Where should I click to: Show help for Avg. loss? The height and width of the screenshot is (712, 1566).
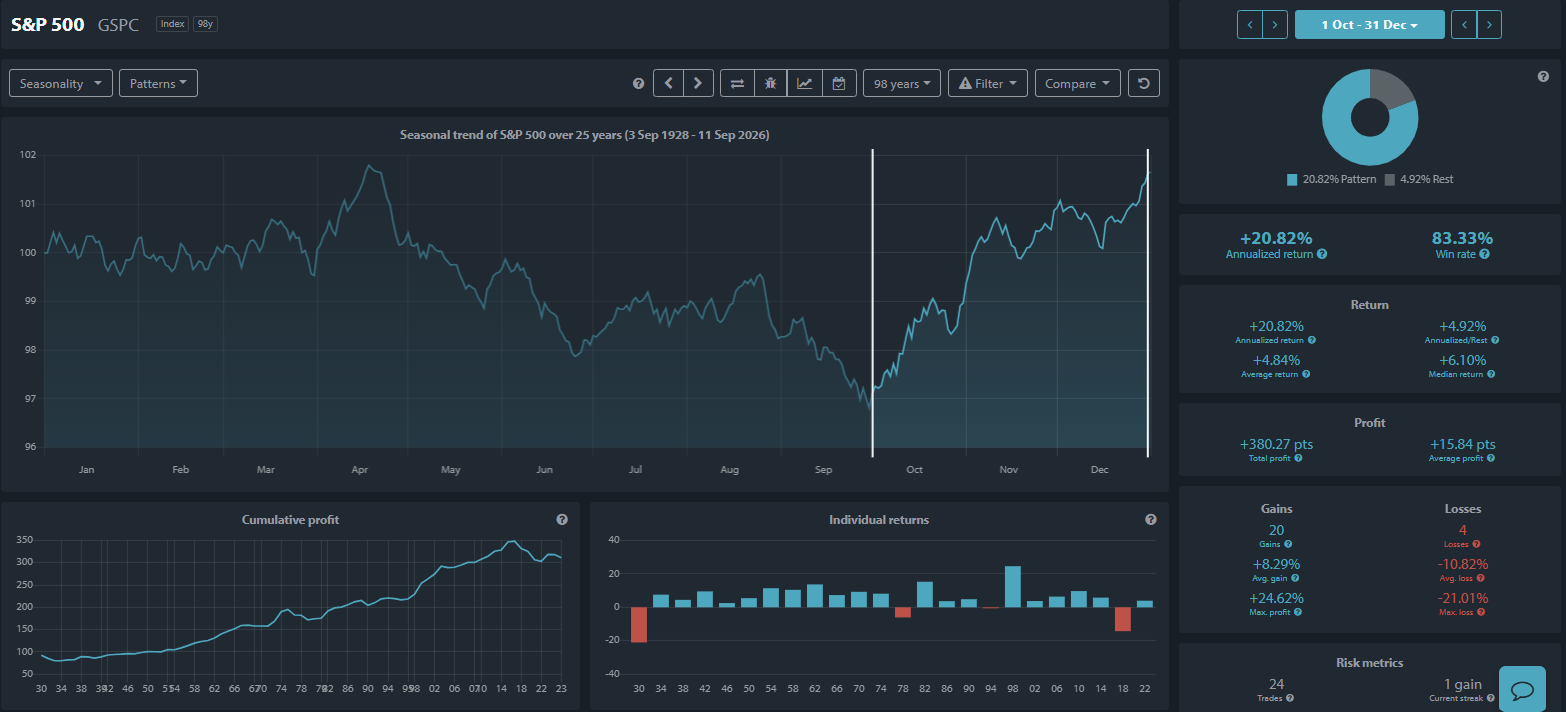(x=1483, y=578)
